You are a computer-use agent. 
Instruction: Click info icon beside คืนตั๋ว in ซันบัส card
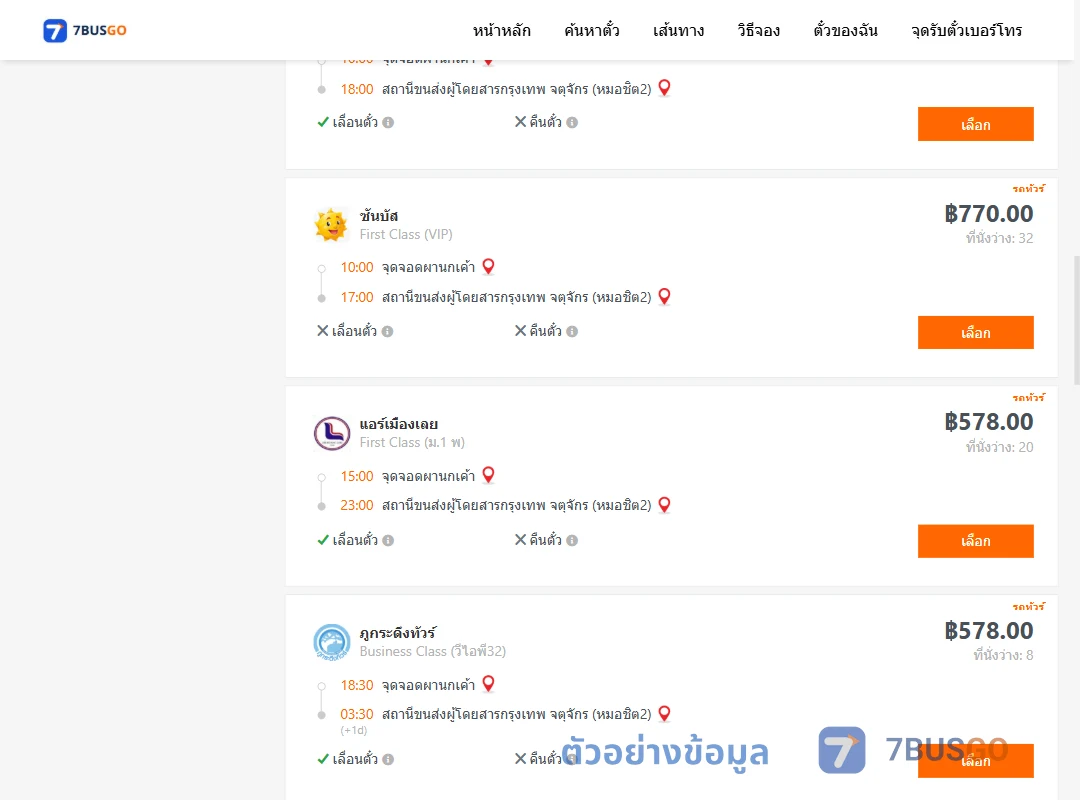[572, 331]
